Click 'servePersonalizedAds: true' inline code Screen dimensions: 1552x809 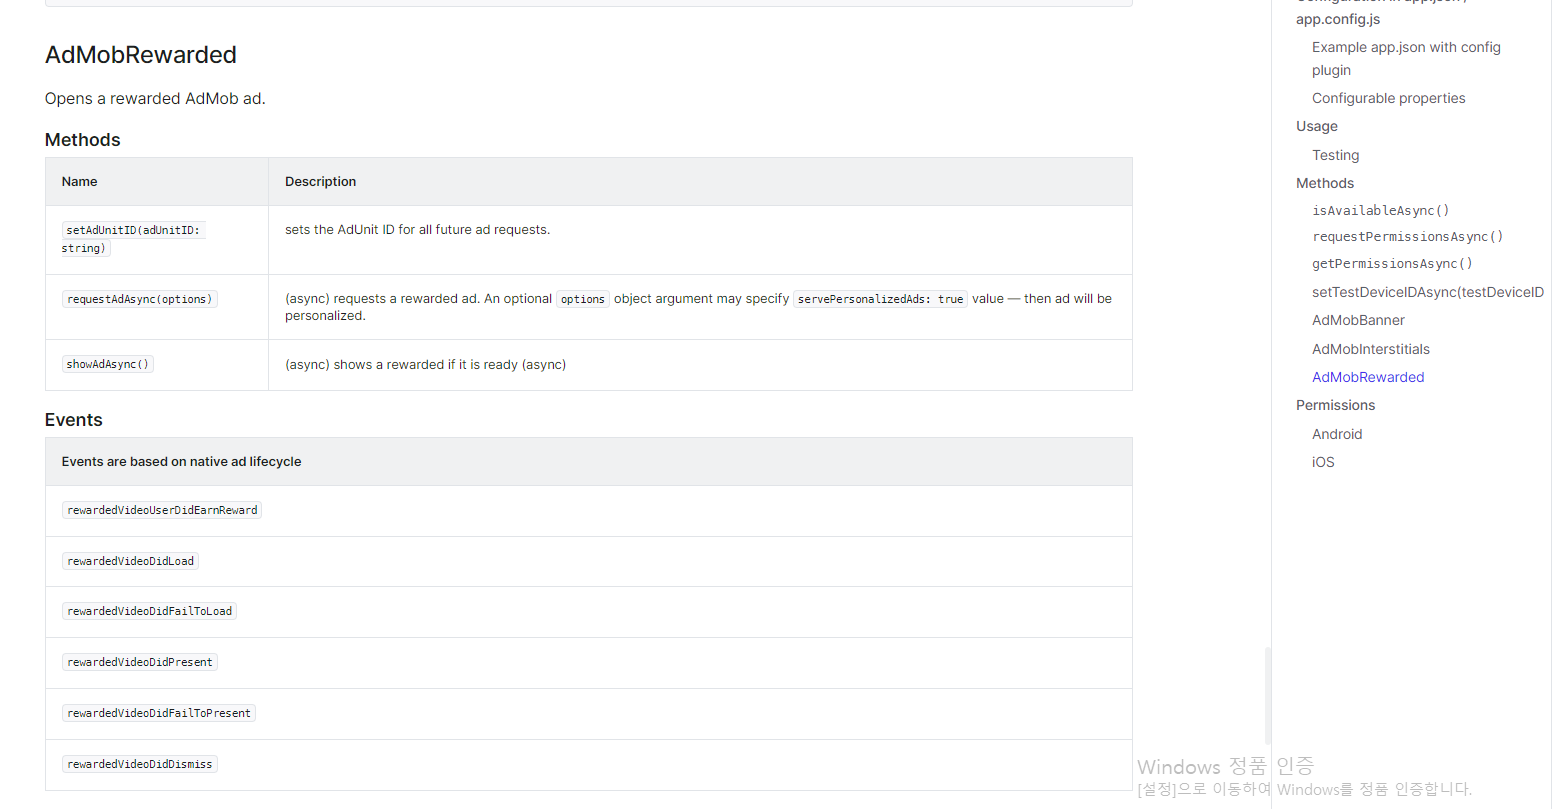(x=880, y=299)
